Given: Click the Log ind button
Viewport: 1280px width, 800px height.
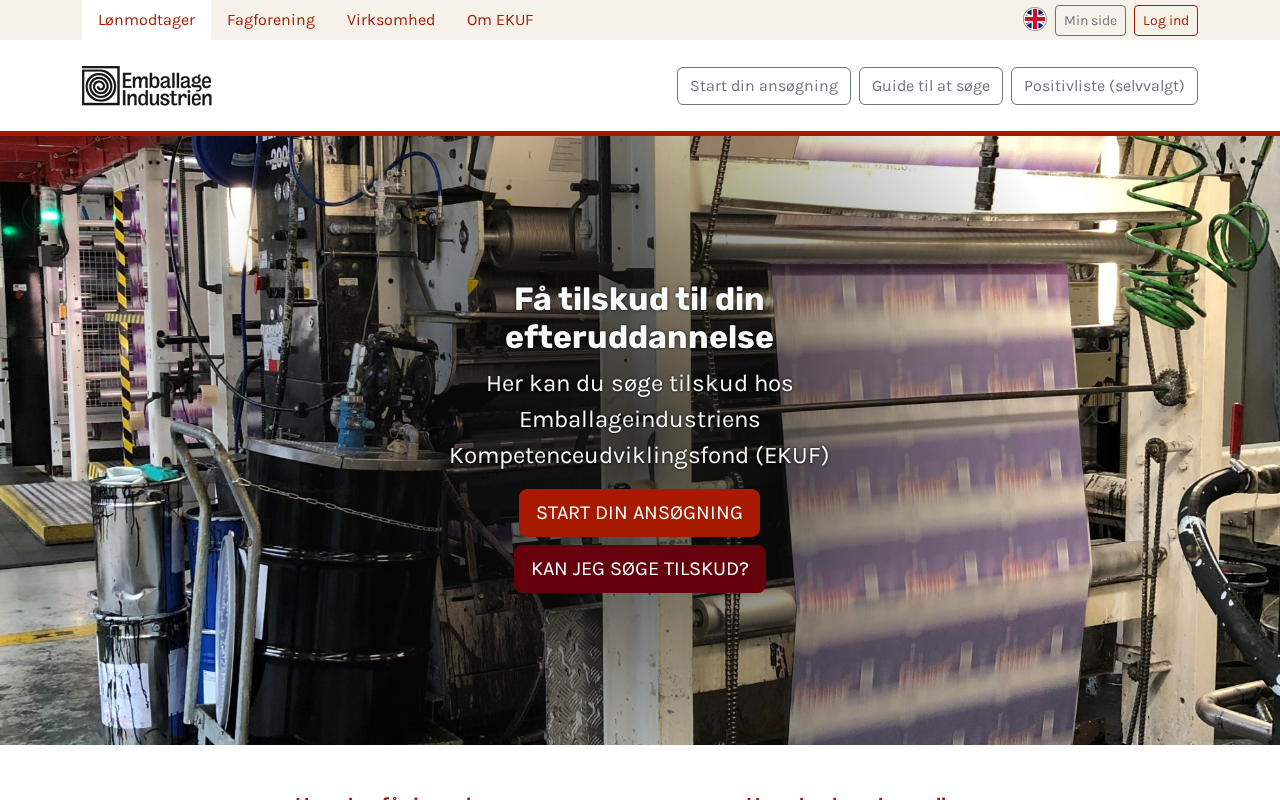Looking at the screenshot, I should pyautogui.click(x=1166, y=20).
